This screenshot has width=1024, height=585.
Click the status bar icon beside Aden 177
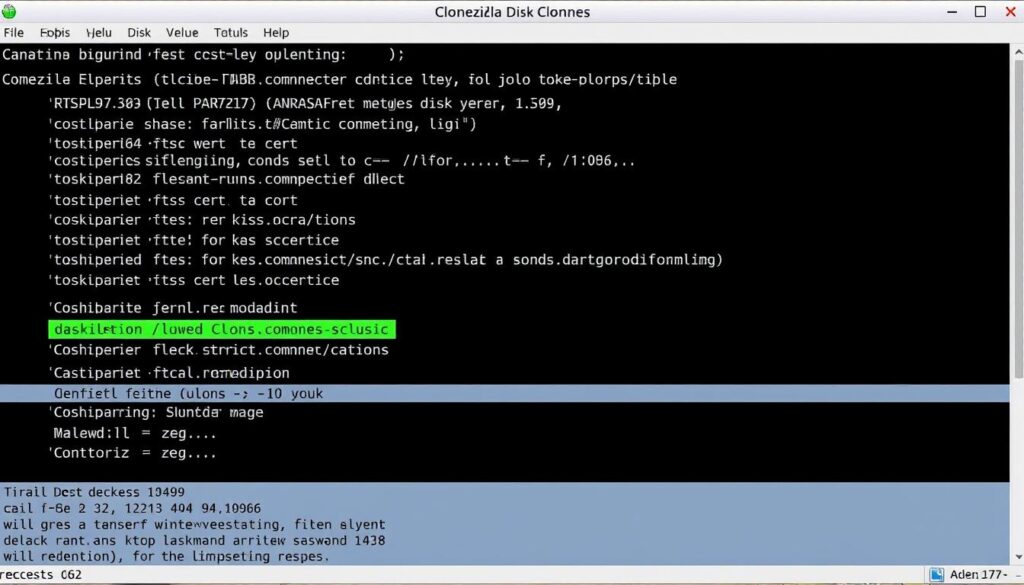pos(936,575)
